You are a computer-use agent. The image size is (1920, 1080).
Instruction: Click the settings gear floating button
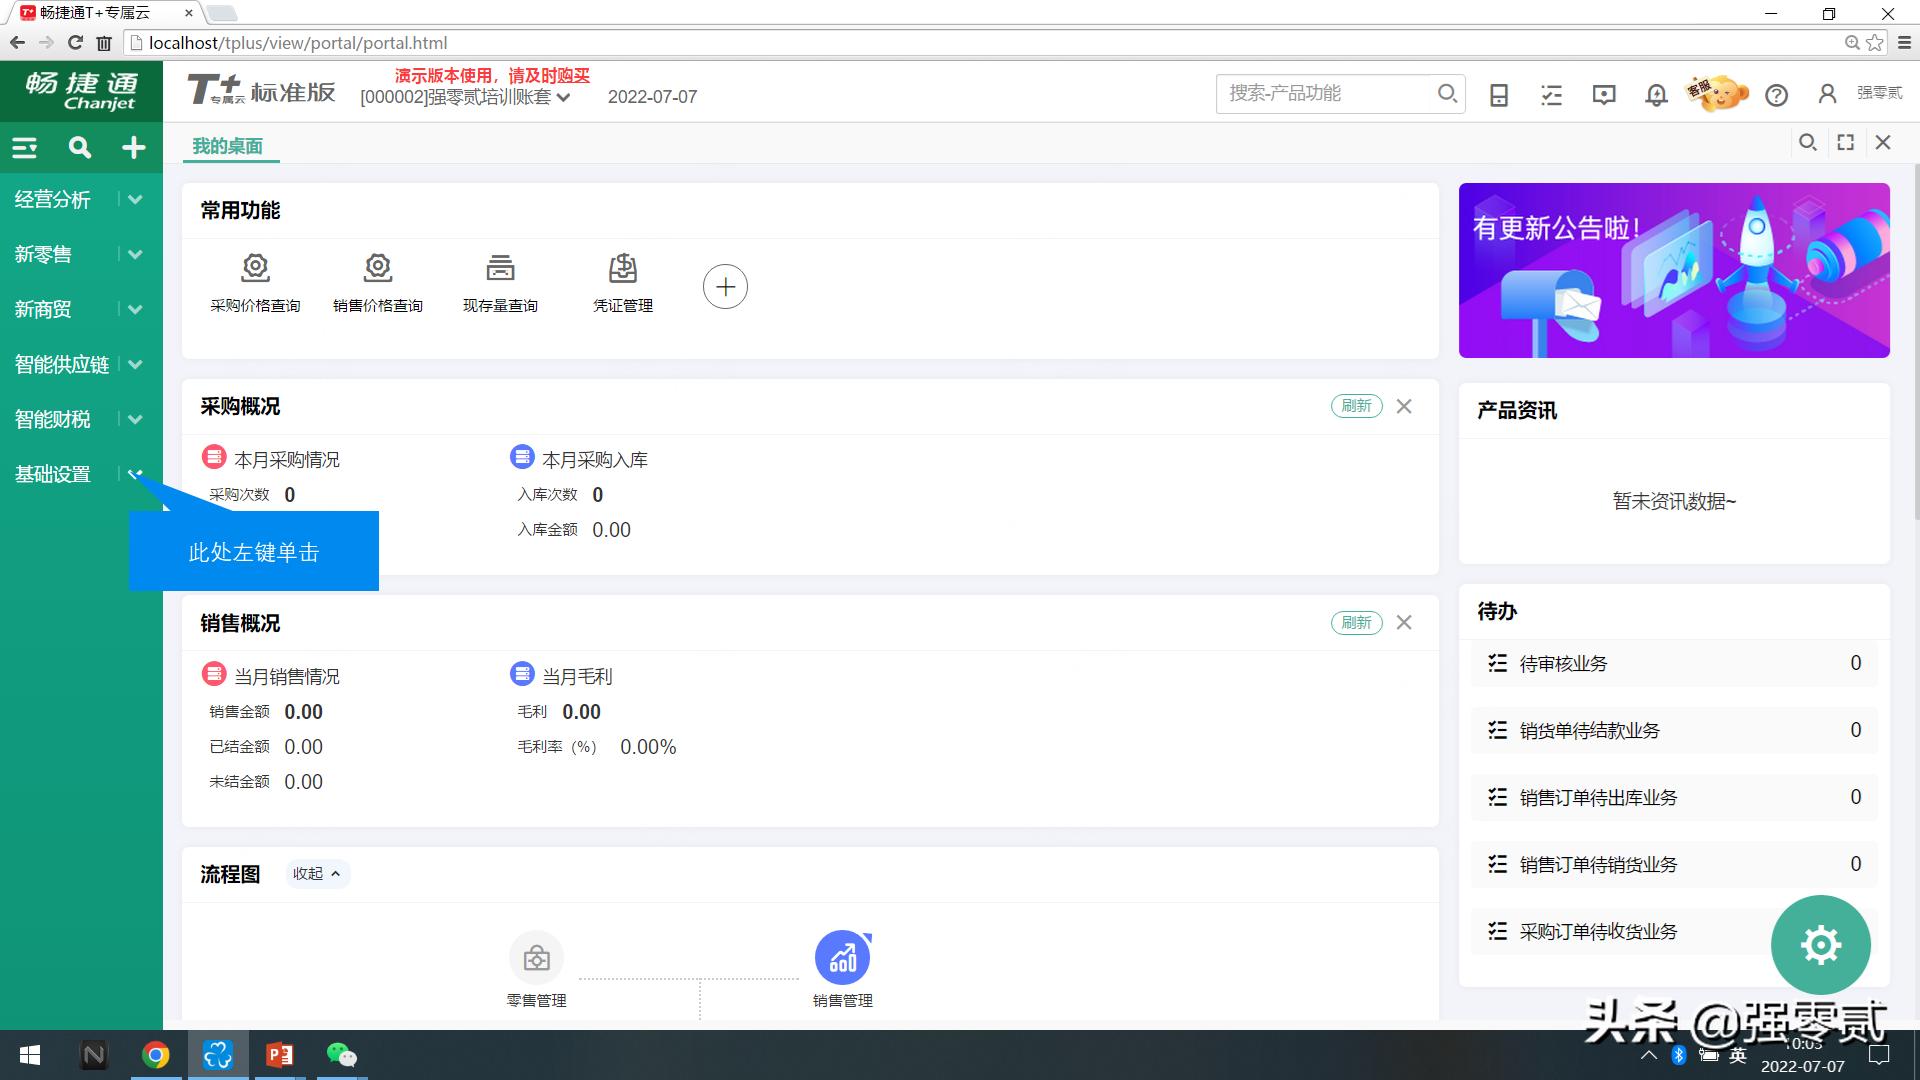pos(1821,944)
